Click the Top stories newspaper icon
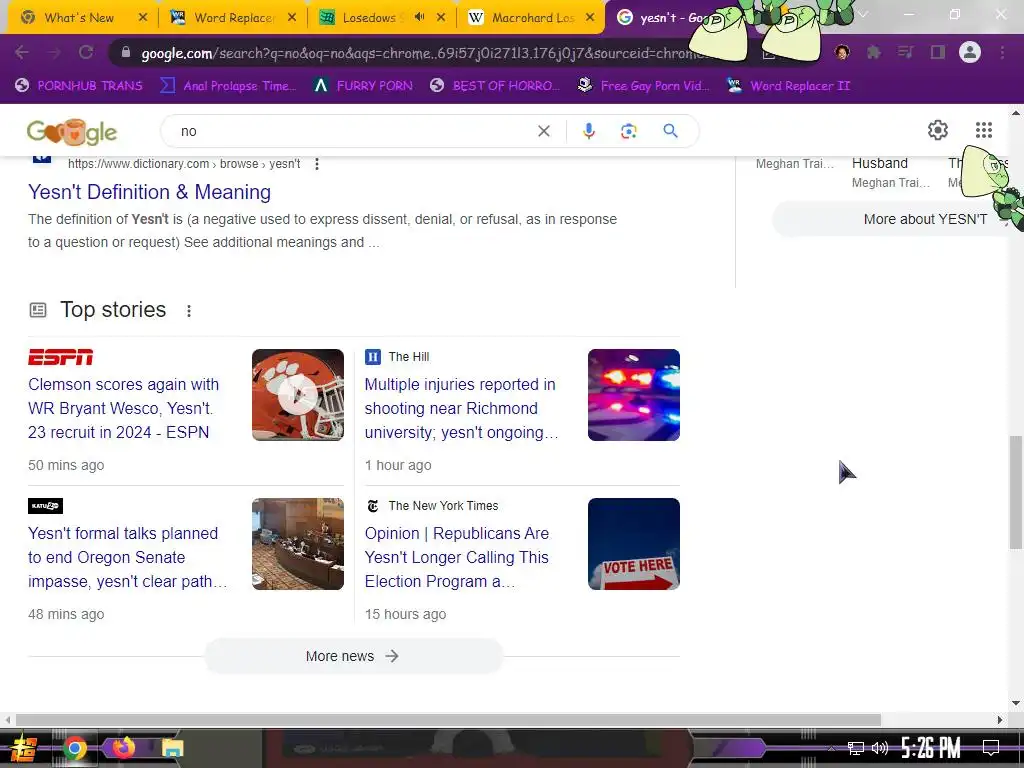Screen dimensions: 1024x768 click(x=38, y=310)
